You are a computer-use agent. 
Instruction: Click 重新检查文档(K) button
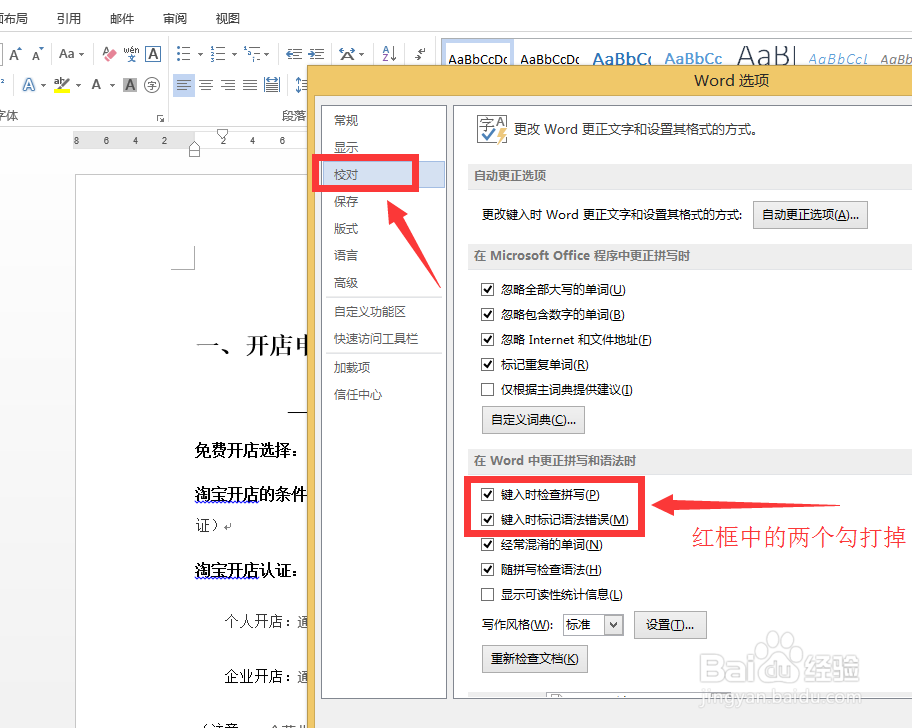535,659
